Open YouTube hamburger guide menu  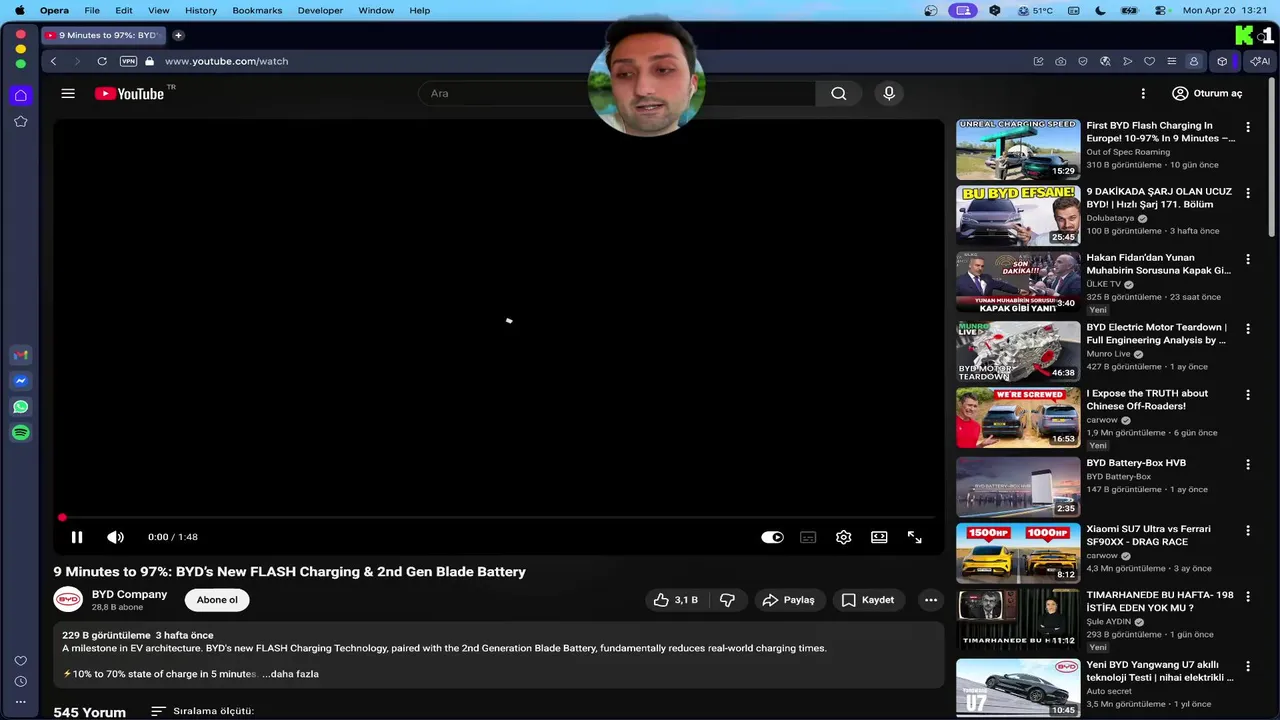tap(68, 93)
